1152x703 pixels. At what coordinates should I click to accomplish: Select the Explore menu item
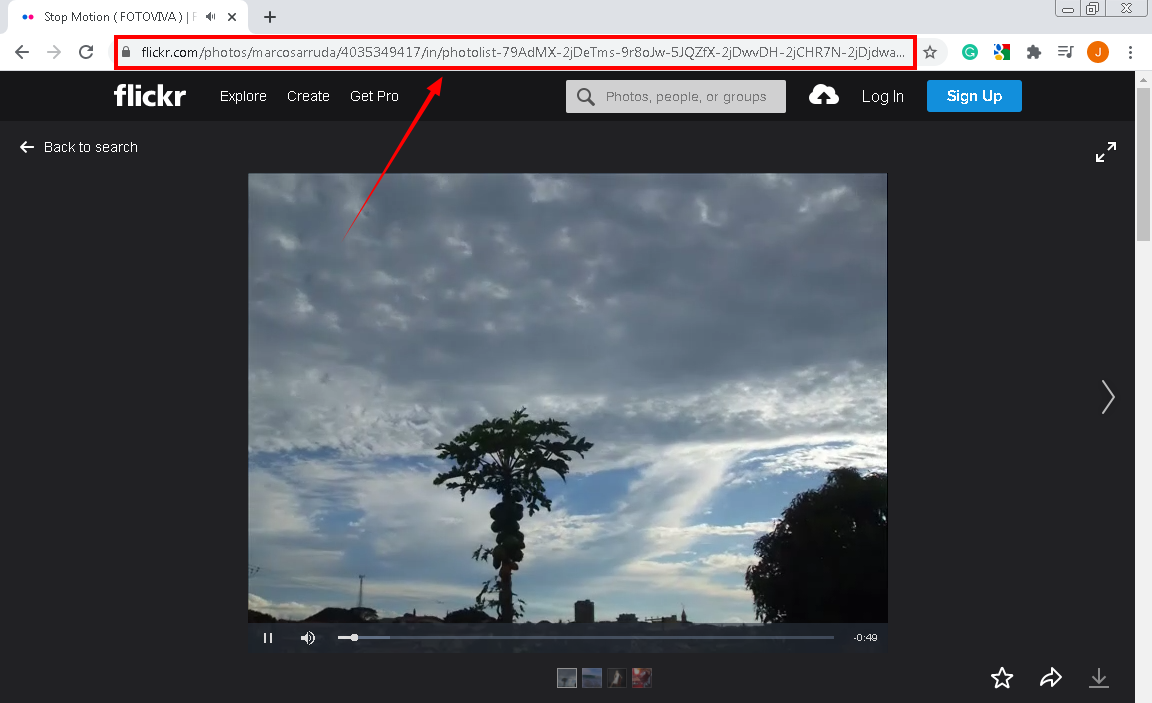tap(243, 95)
